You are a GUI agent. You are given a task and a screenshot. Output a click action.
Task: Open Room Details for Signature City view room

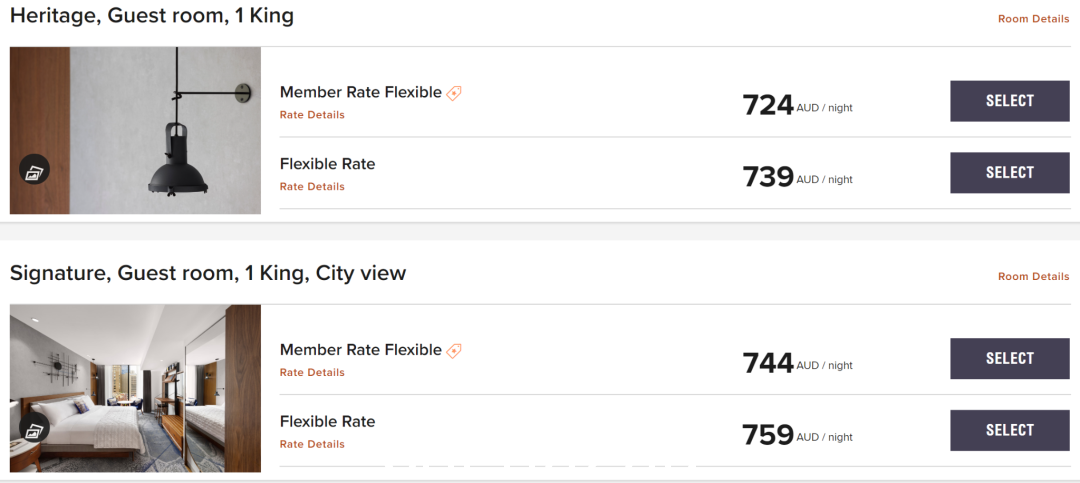[1033, 277]
